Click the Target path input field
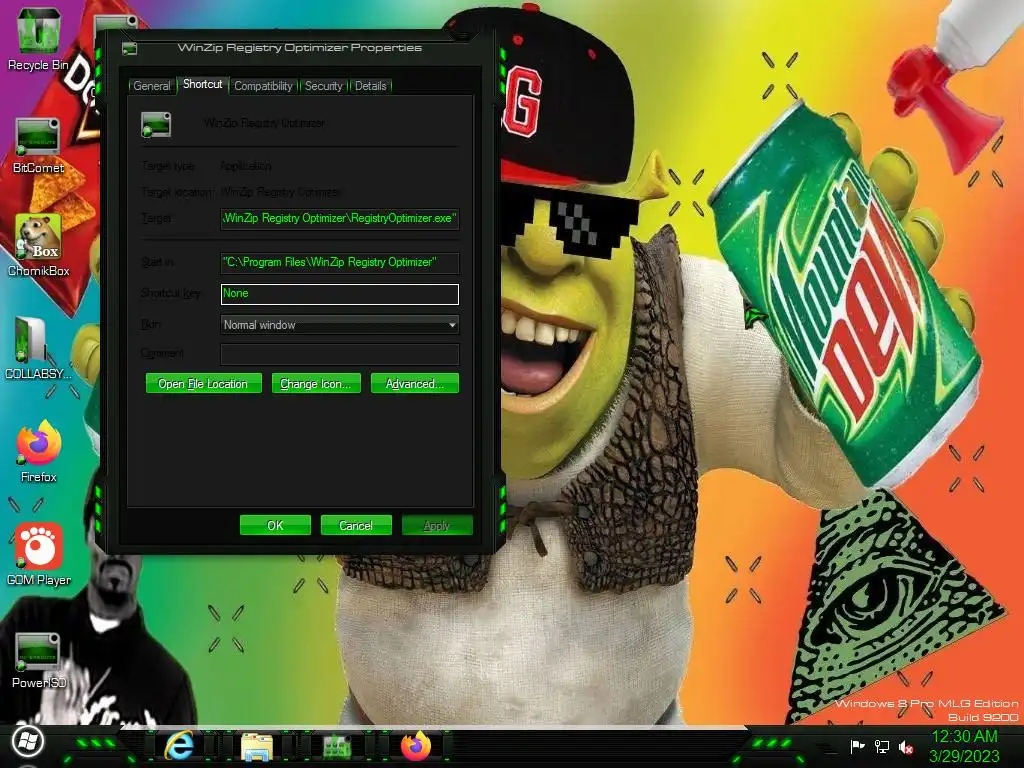 click(x=340, y=218)
